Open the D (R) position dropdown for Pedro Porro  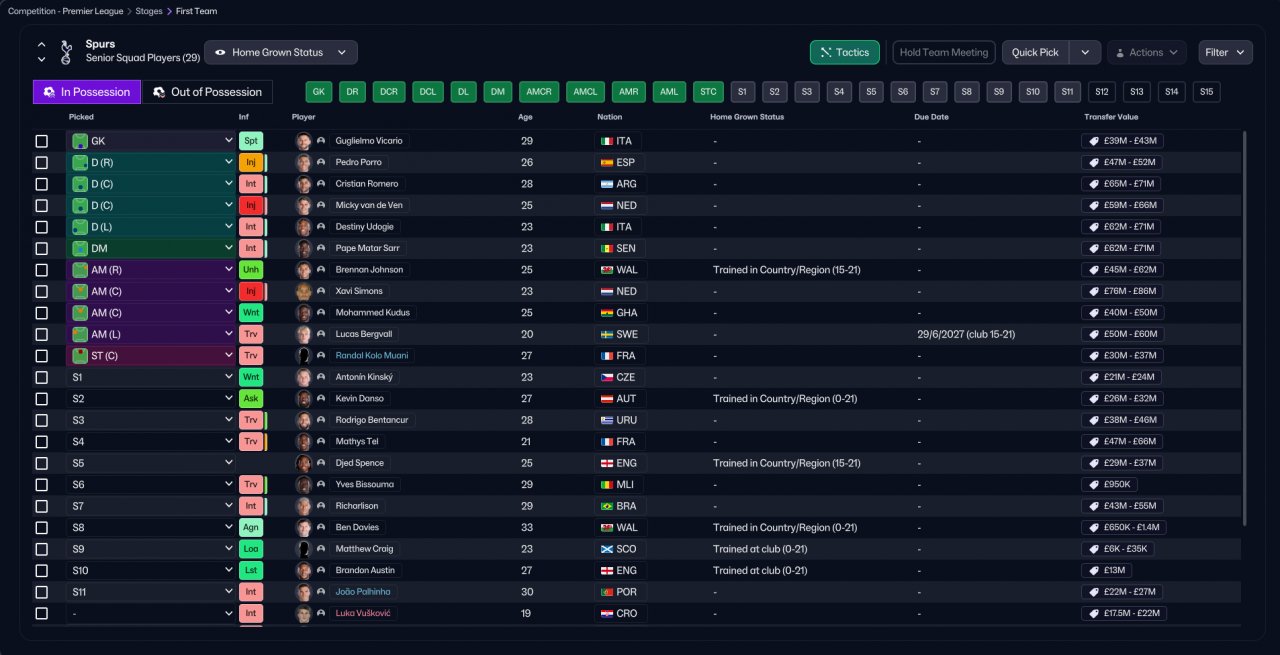click(151, 162)
